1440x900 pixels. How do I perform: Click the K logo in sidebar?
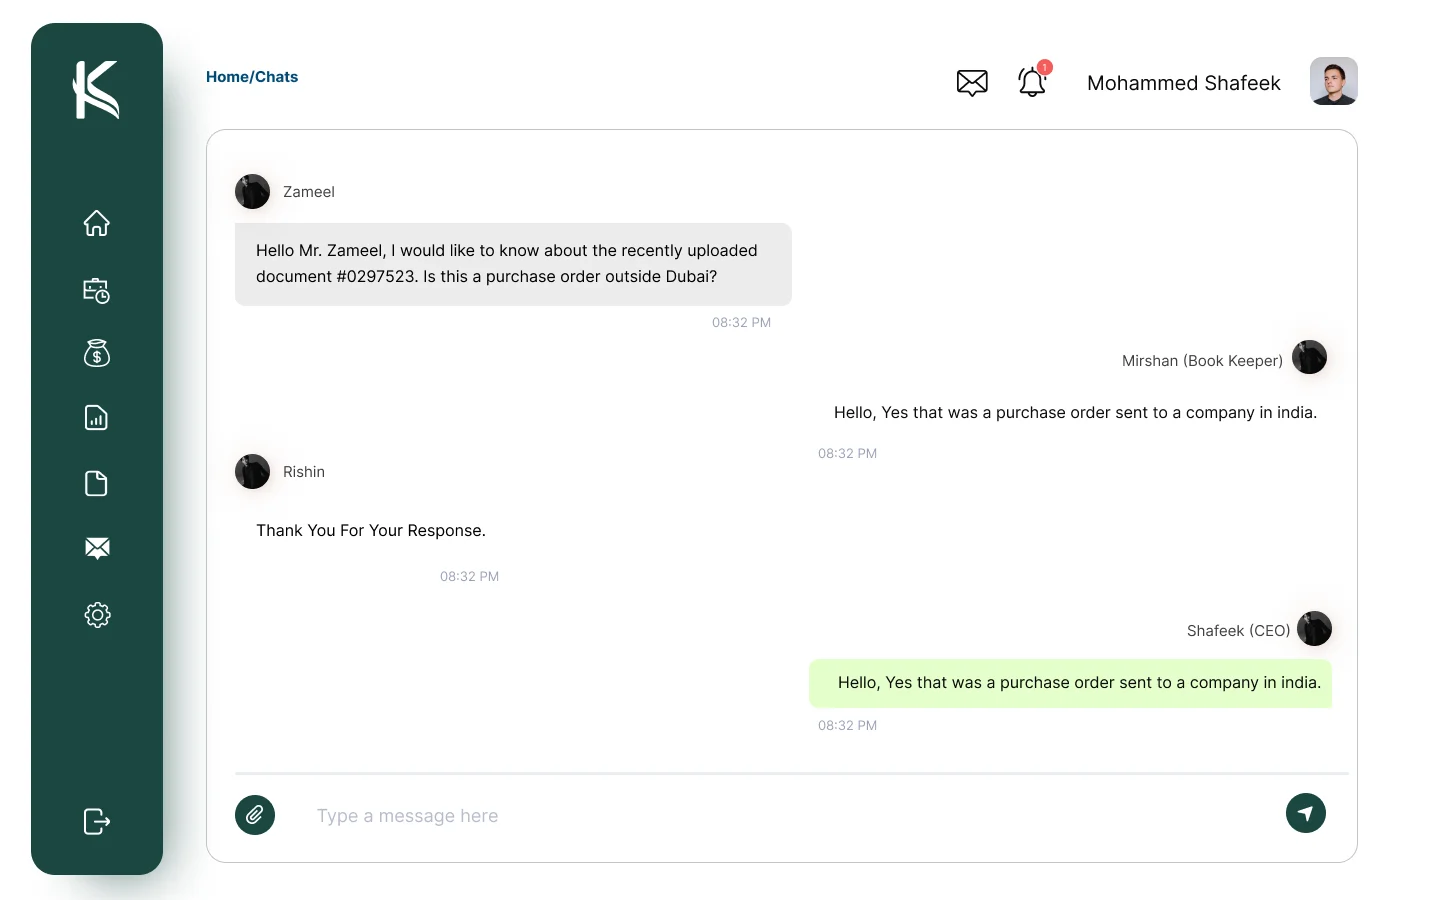click(x=96, y=90)
